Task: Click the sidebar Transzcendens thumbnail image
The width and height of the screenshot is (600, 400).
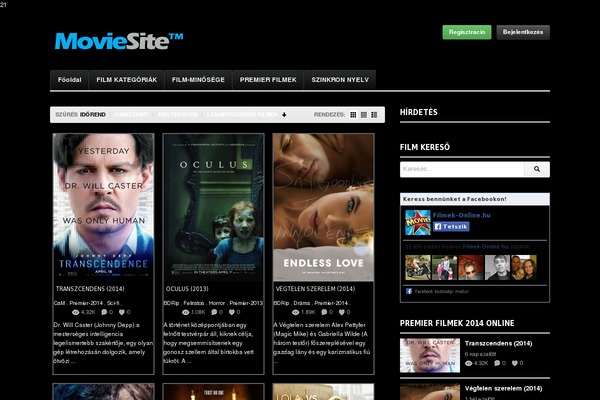Action: point(430,355)
